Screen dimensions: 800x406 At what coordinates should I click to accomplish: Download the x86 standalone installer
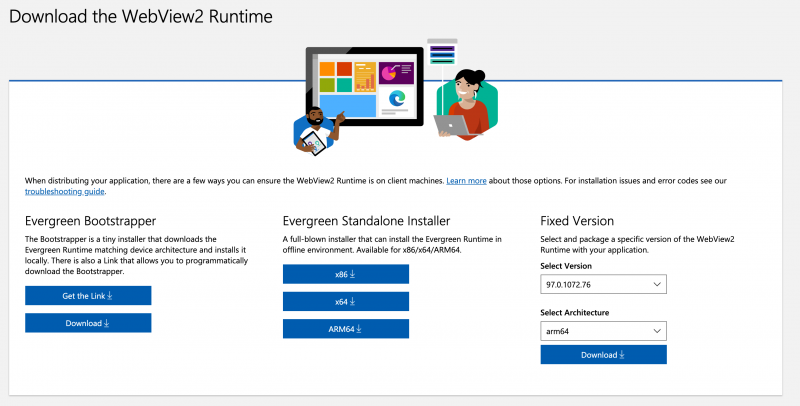tap(346, 274)
